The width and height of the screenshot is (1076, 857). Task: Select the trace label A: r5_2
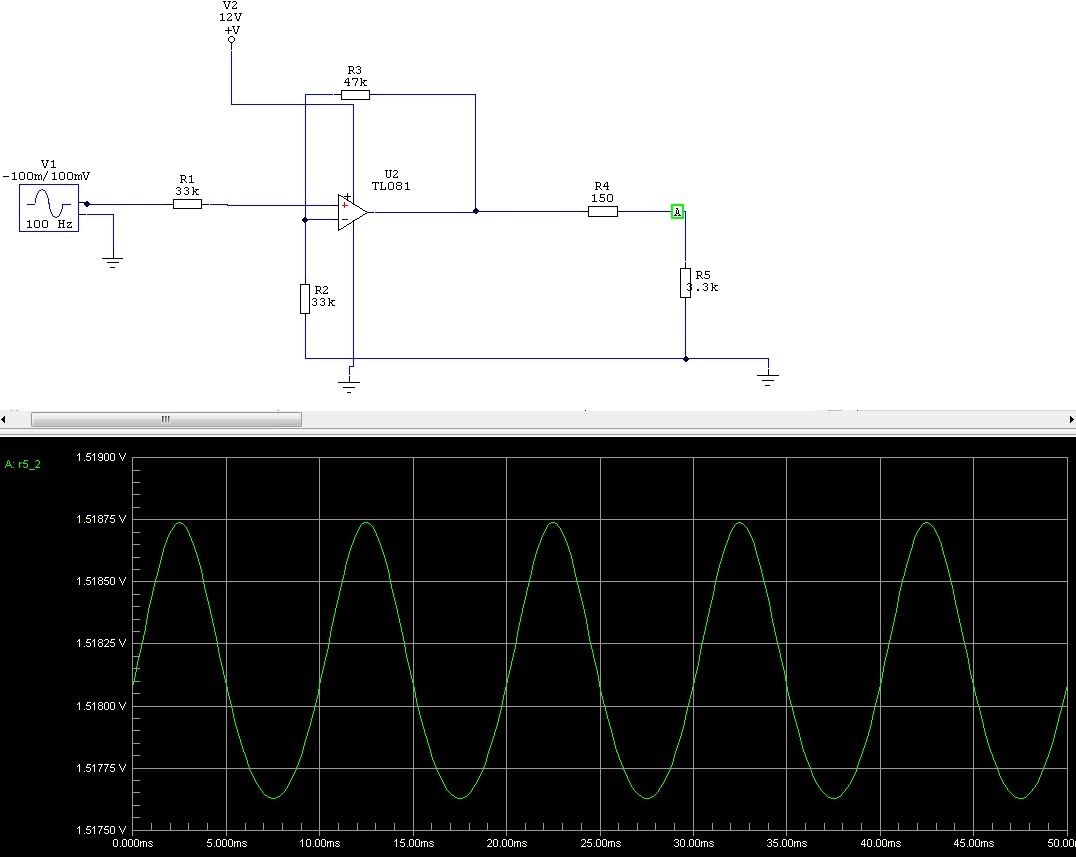[23, 465]
